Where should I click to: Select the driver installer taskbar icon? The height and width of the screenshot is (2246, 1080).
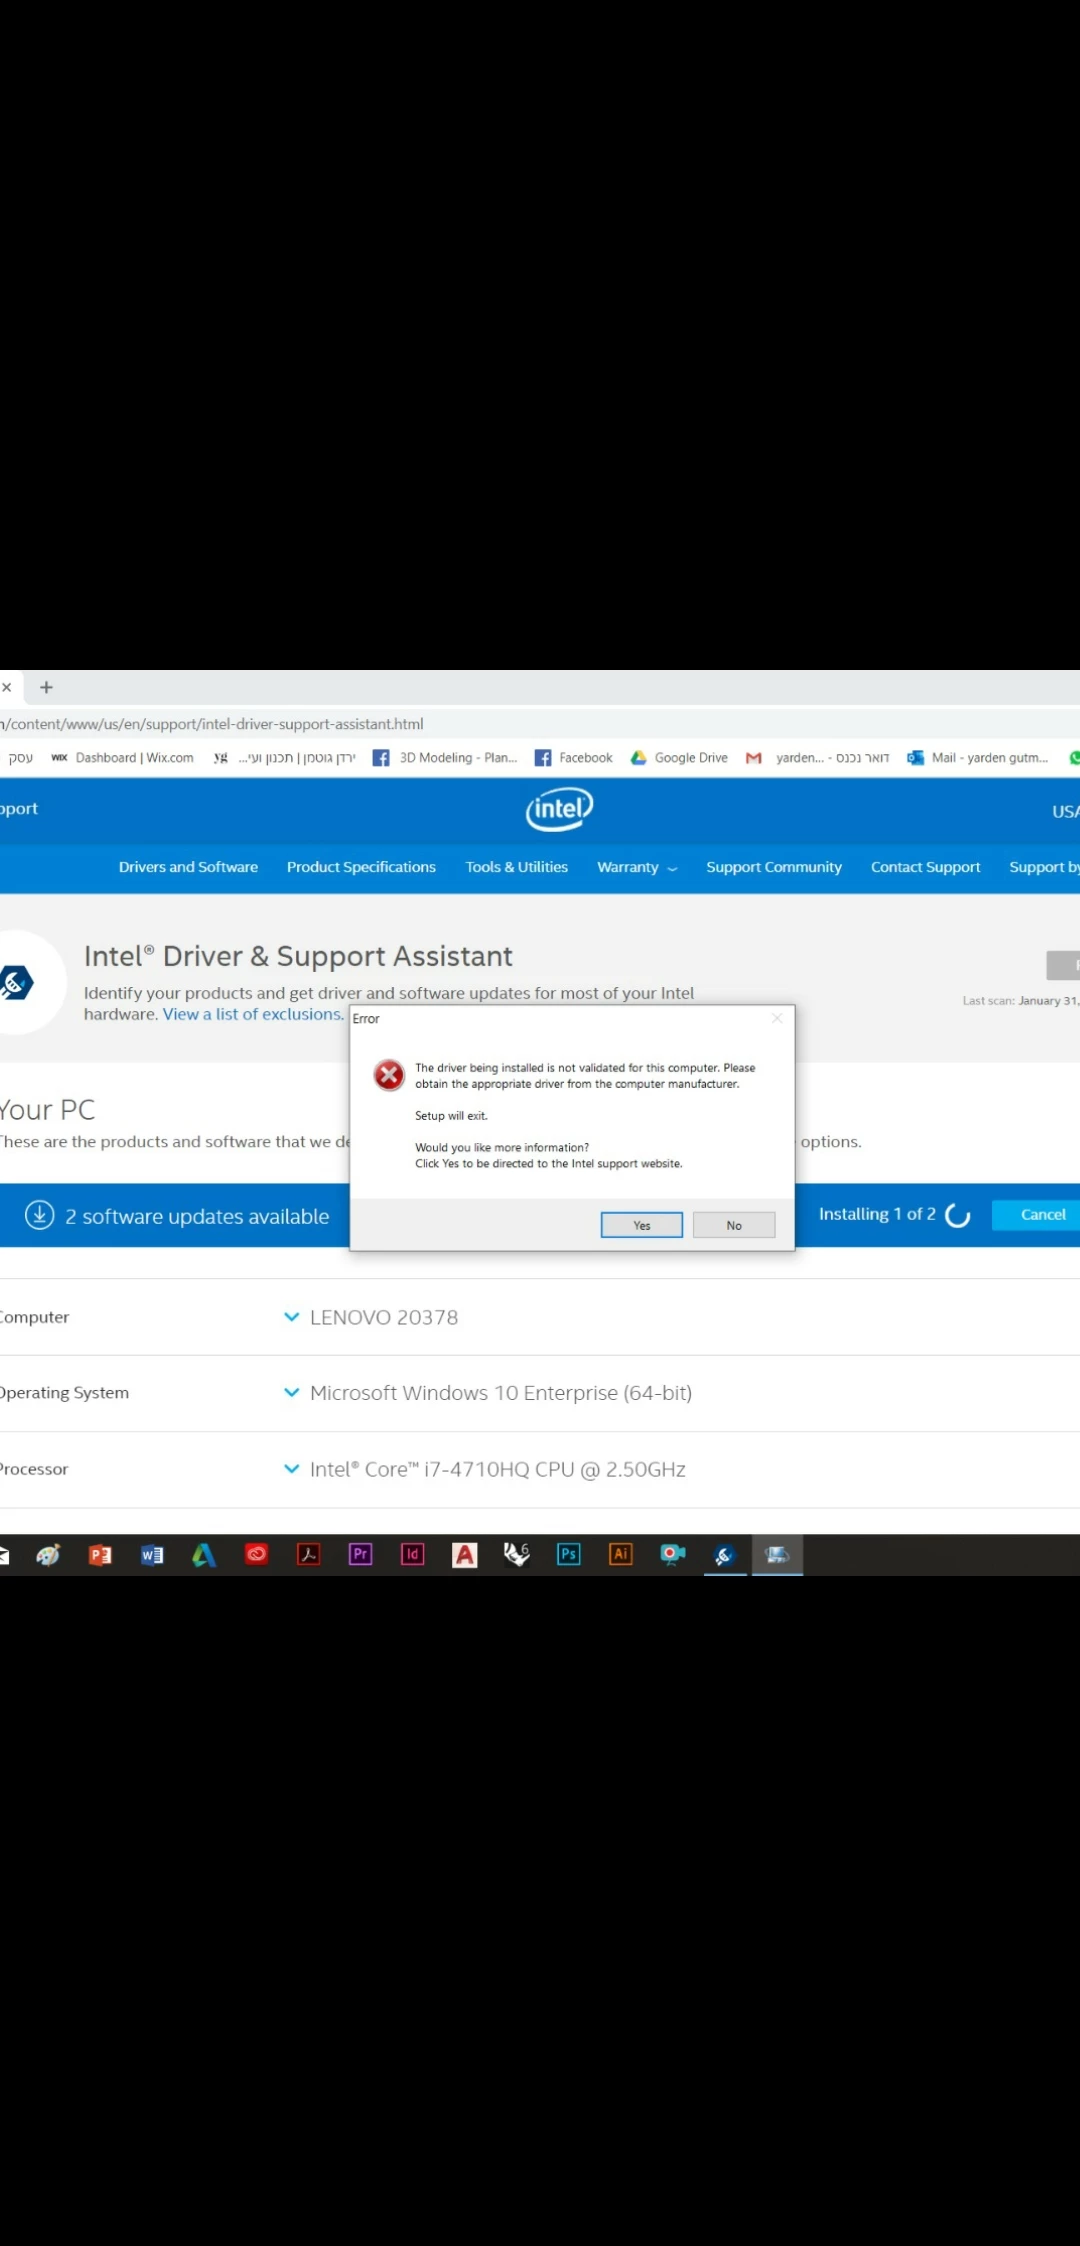[777, 1555]
